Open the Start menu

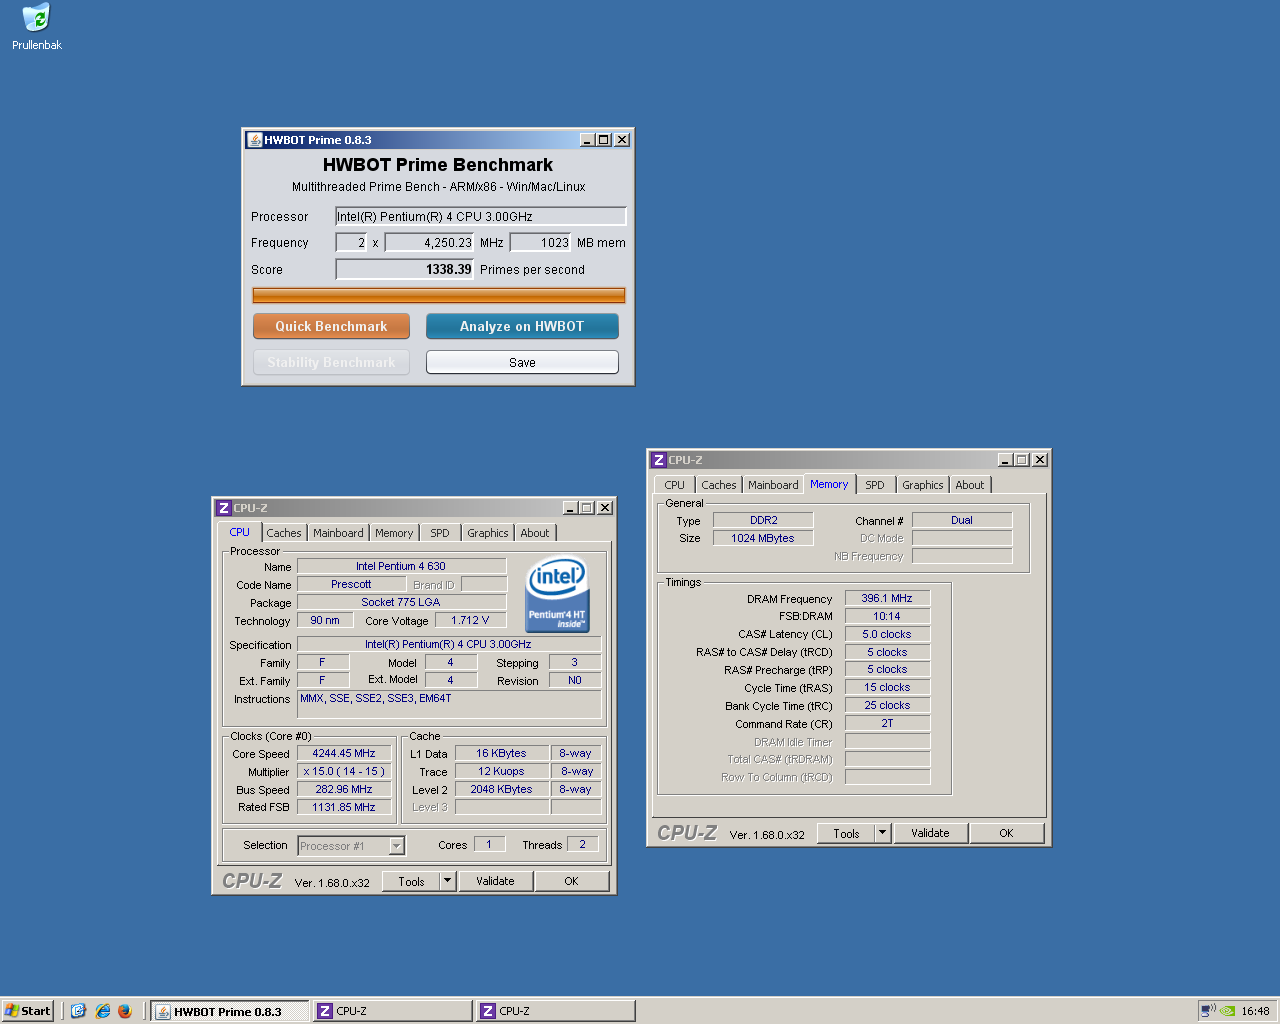click(27, 1011)
